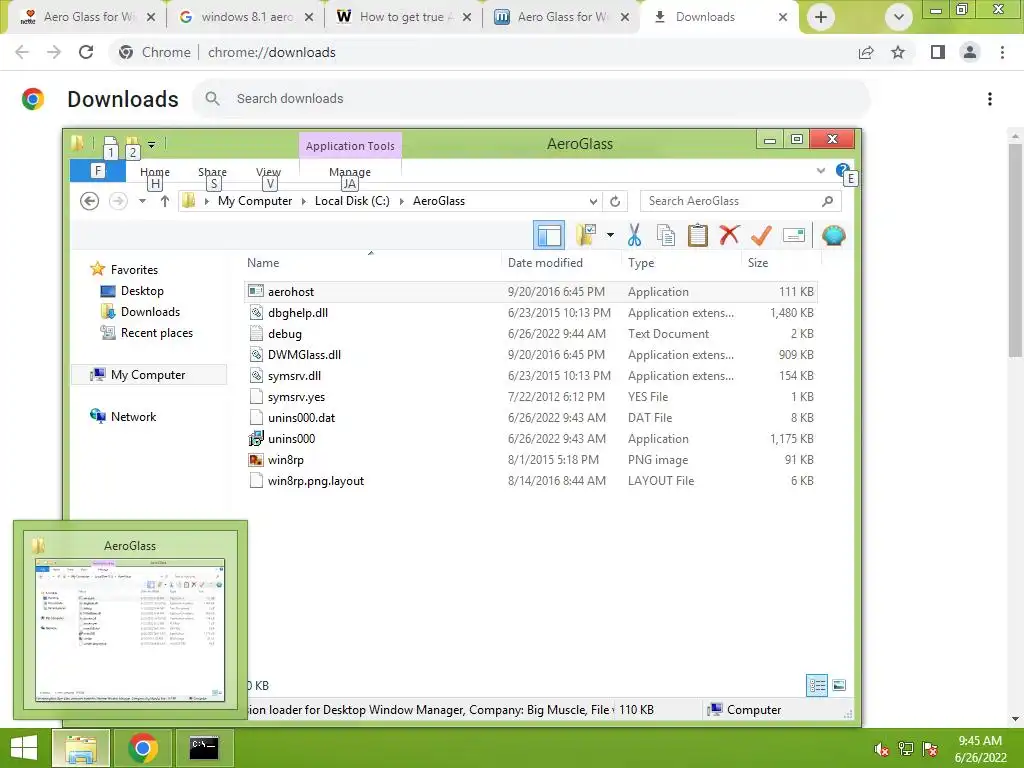Screen dimensions: 1024x768
Task: Open Chrome Downloads page more actions menu
Action: click(x=989, y=99)
